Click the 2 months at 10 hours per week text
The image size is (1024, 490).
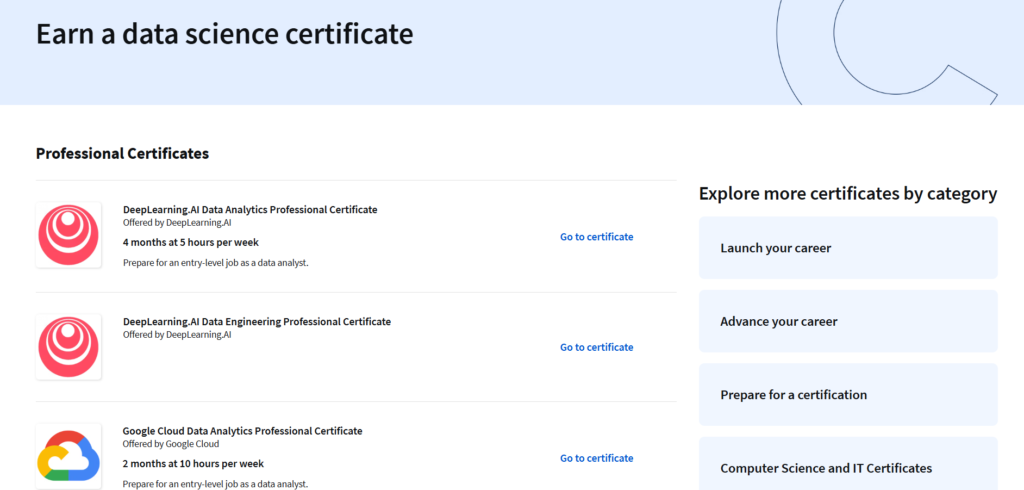(x=193, y=464)
